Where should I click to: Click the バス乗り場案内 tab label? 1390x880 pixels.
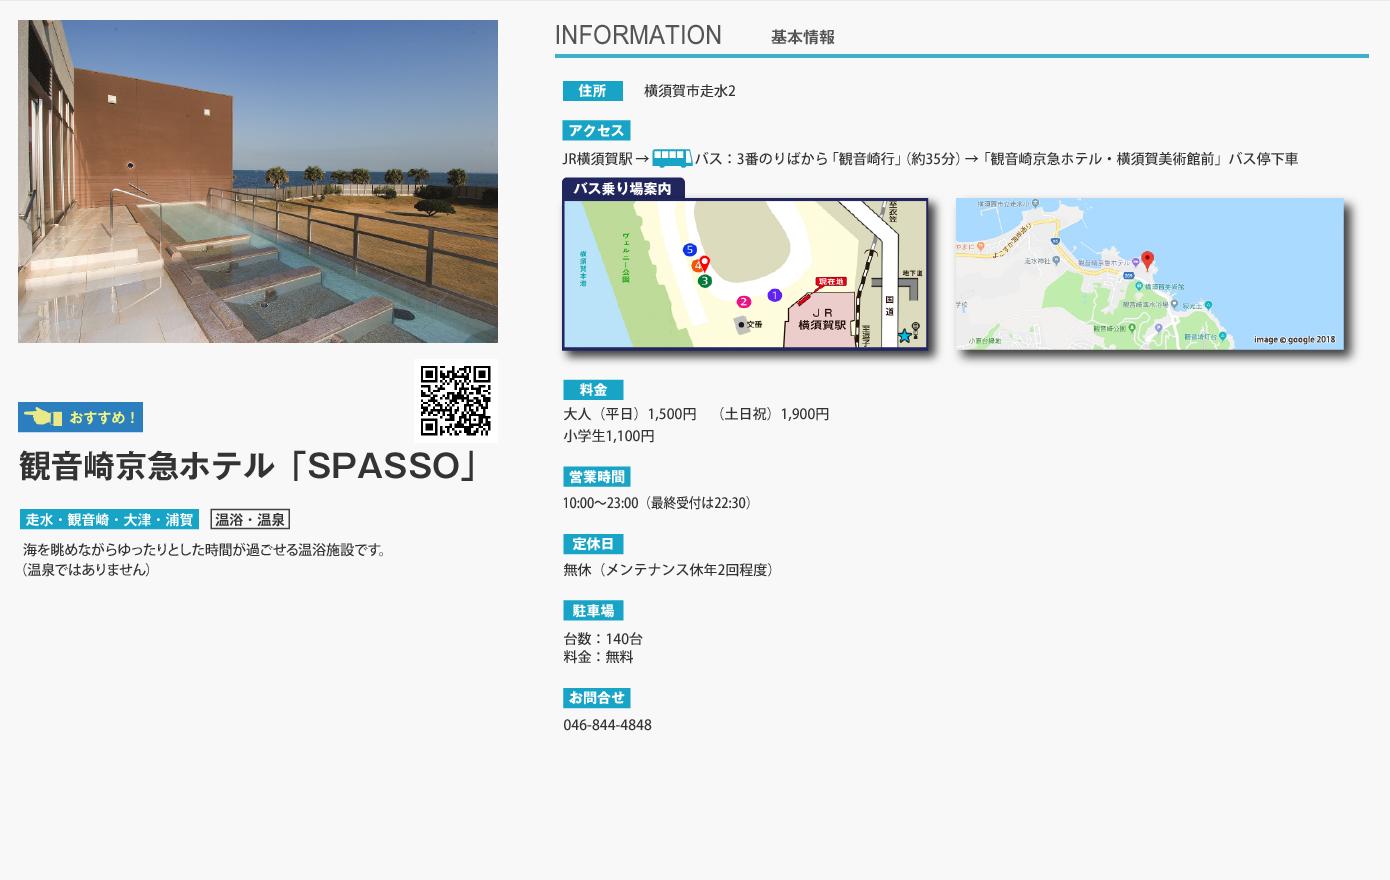point(622,189)
